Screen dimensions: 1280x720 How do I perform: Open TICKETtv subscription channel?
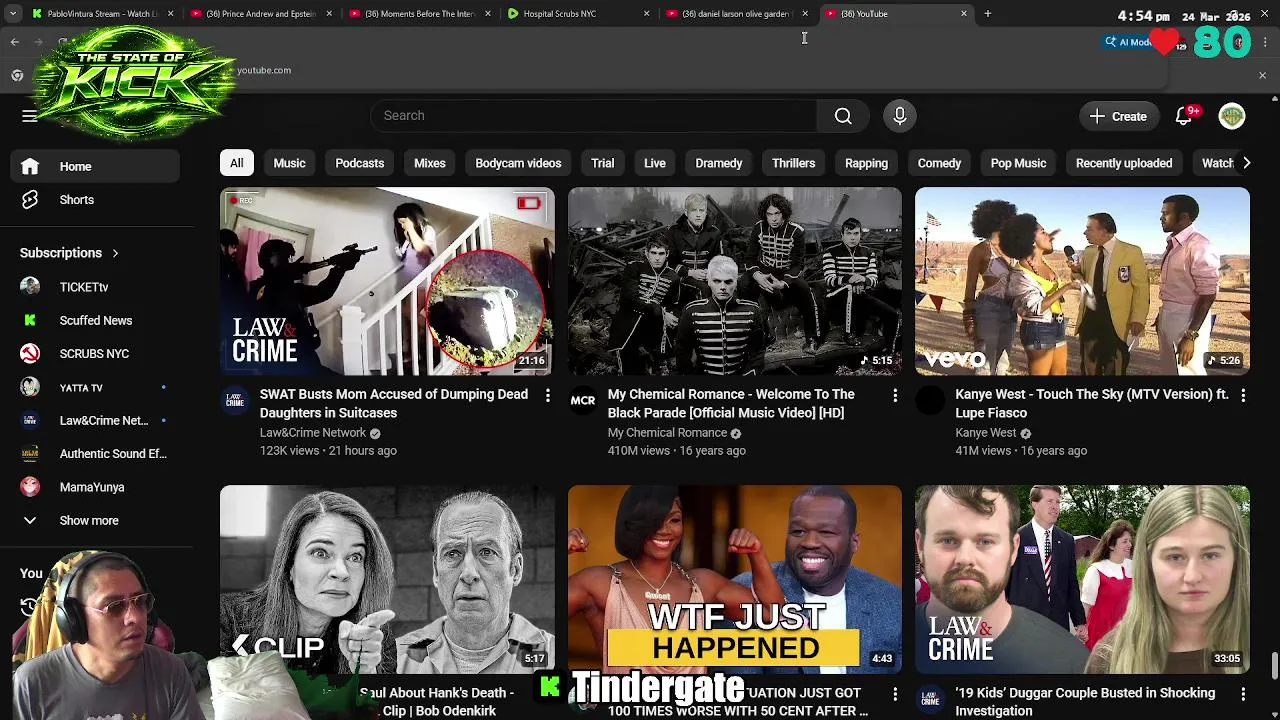[x=95, y=287]
